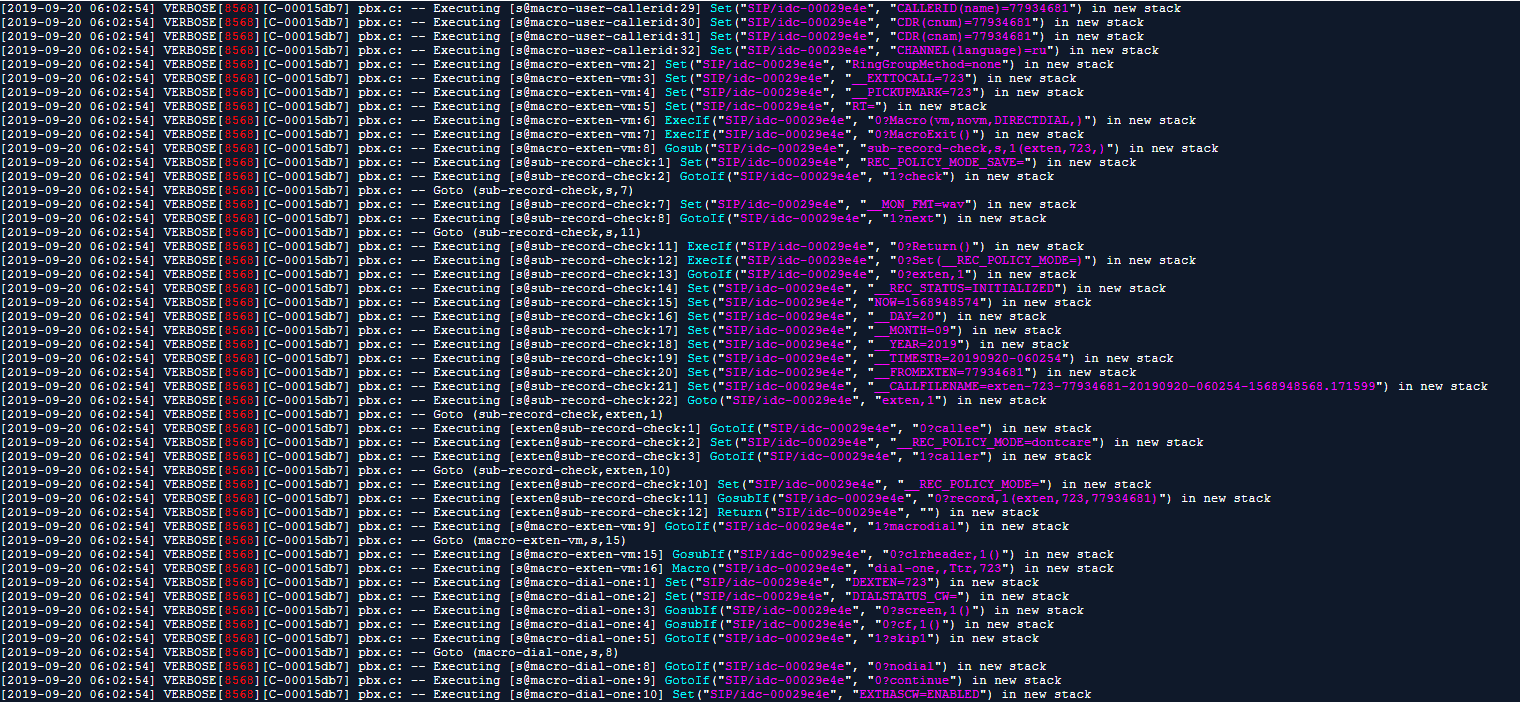Viewport: 1520px width, 702px height.
Task: Click the 0?Set(__REC_POLICY_MODE=) argument
Action: point(993,260)
